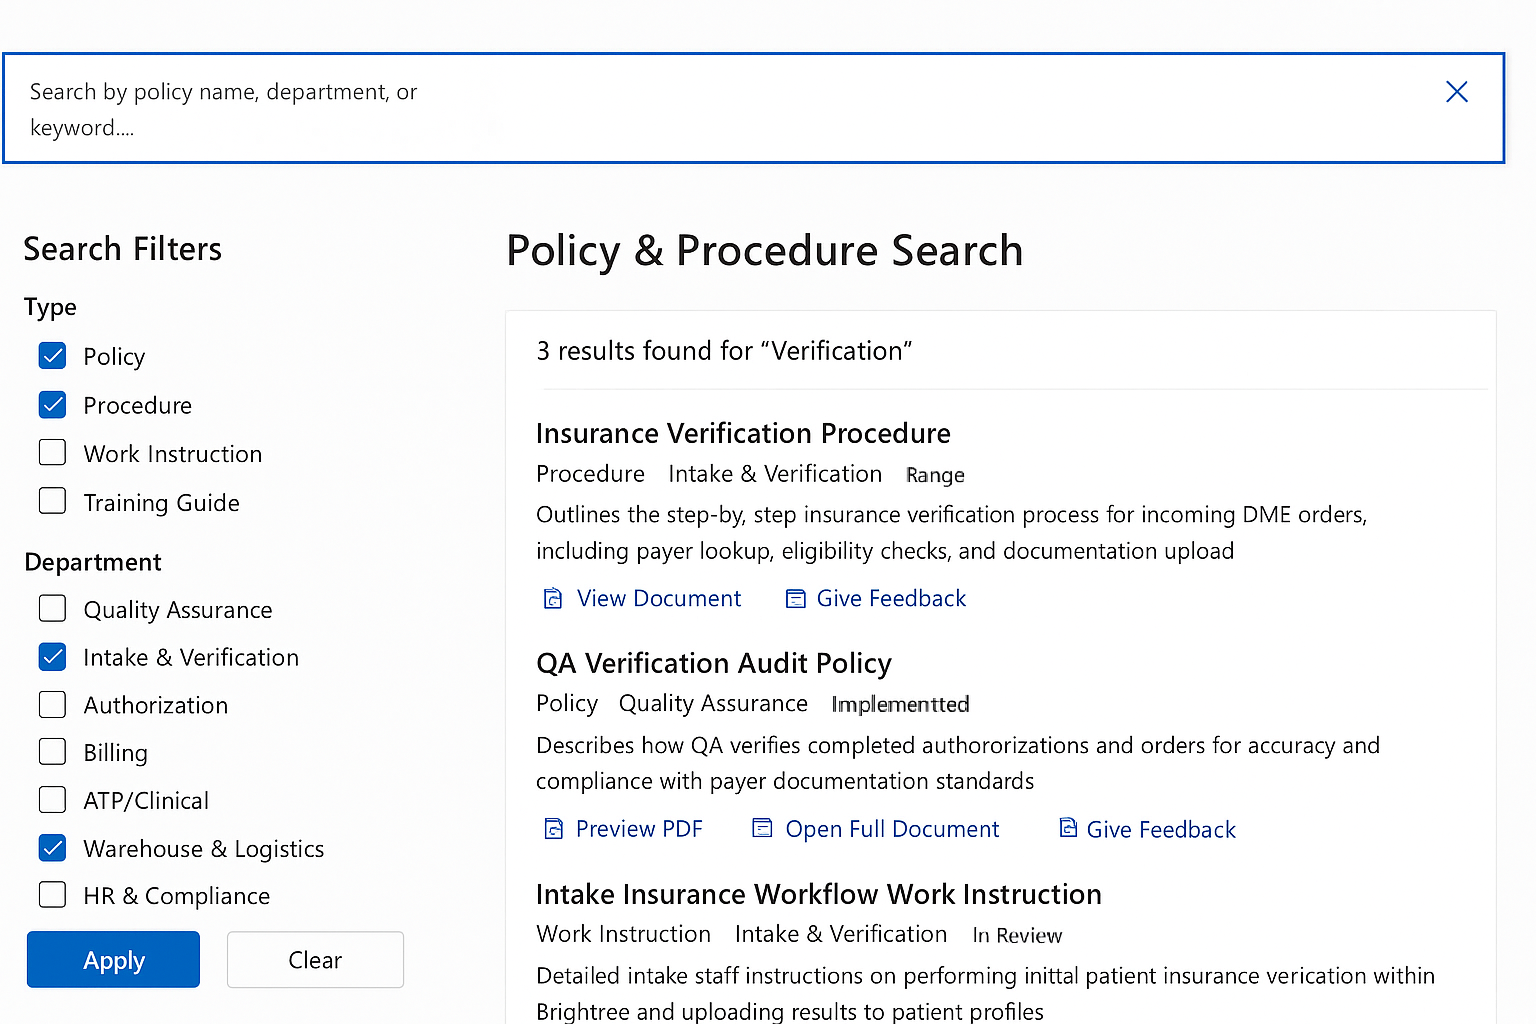This screenshot has height=1024, width=1536.
Task: Click the View Document file icon
Action: pos(553,599)
